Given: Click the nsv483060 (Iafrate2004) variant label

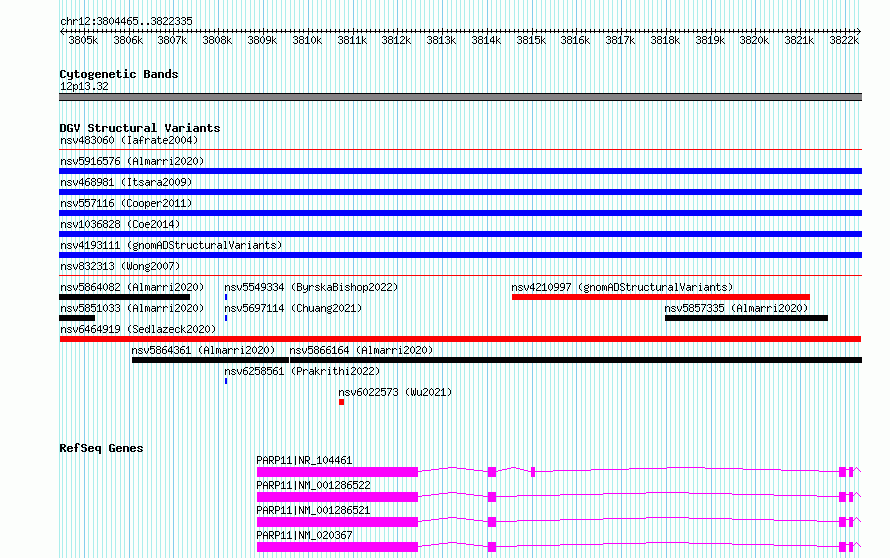Looking at the screenshot, I should (x=129, y=140).
